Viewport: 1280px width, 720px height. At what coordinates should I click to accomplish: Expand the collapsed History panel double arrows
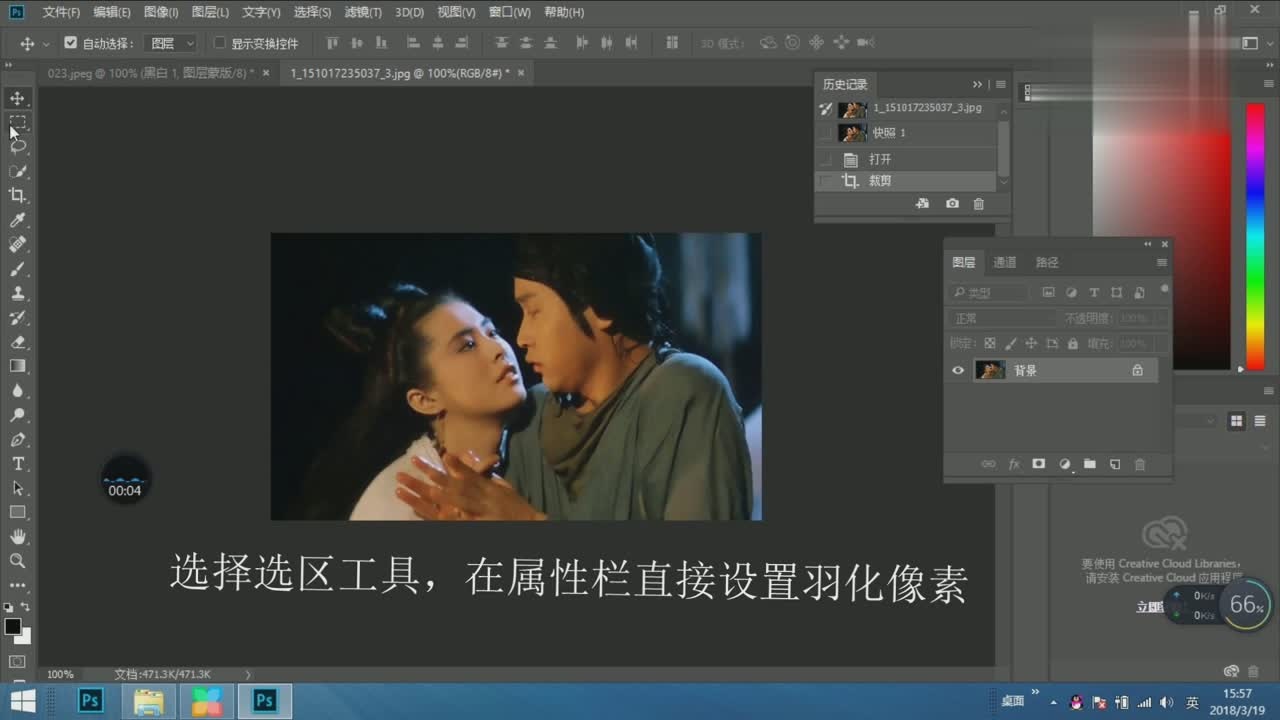pyautogui.click(x=978, y=84)
